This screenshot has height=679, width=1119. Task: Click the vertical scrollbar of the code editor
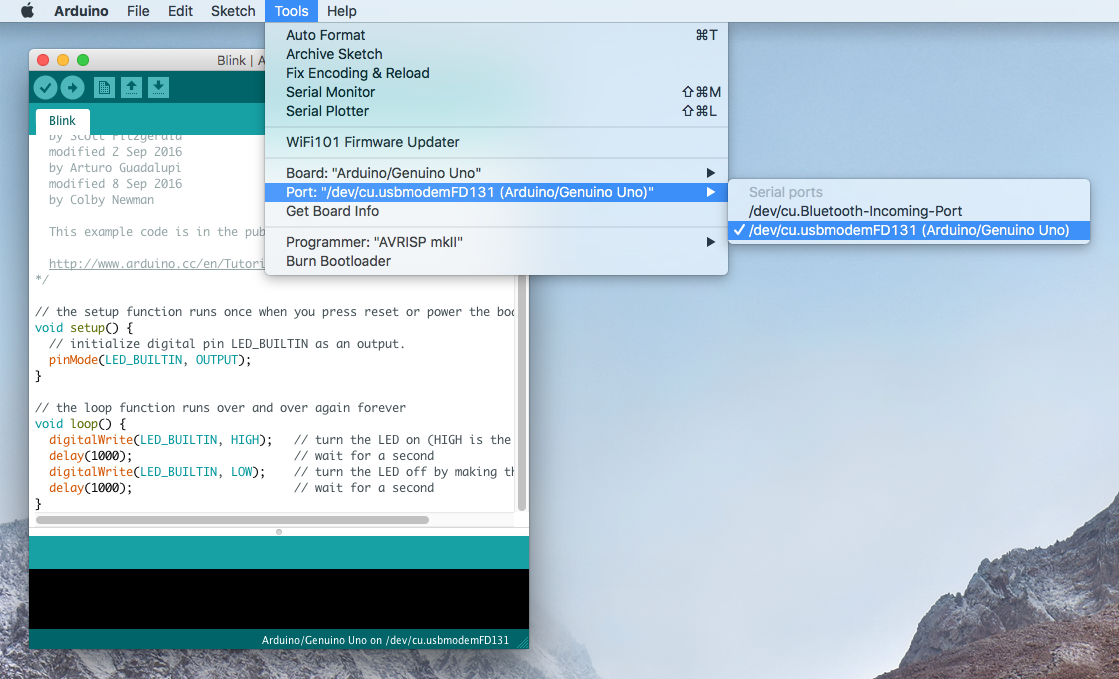(x=522, y=393)
